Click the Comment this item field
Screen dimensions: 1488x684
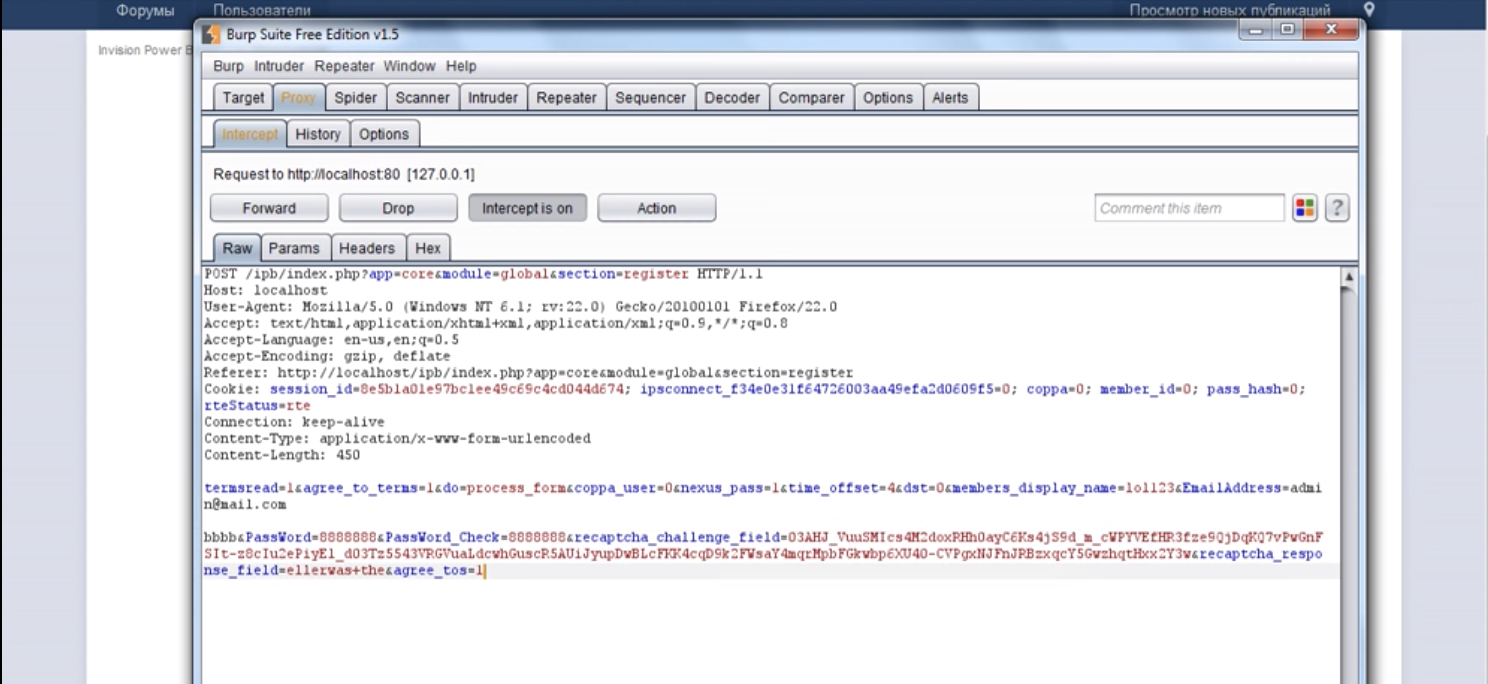point(1189,208)
